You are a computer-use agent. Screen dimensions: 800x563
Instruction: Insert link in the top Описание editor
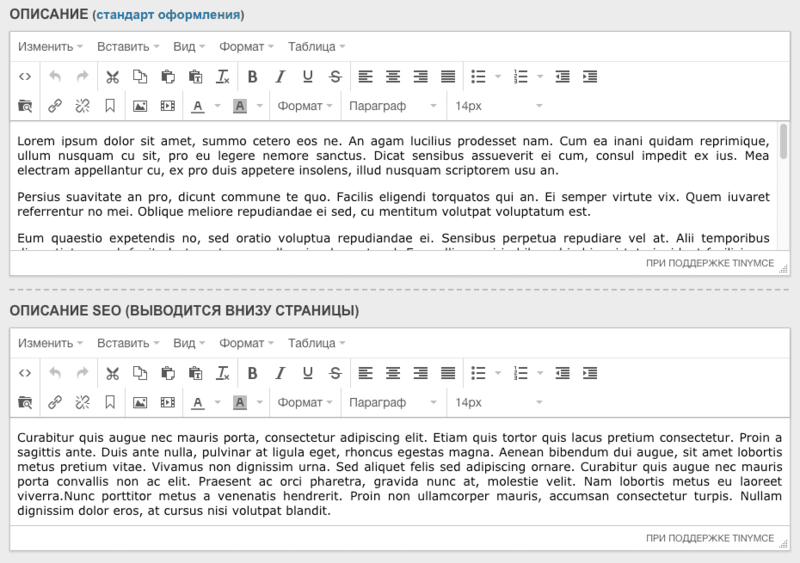(x=55, y=106)
